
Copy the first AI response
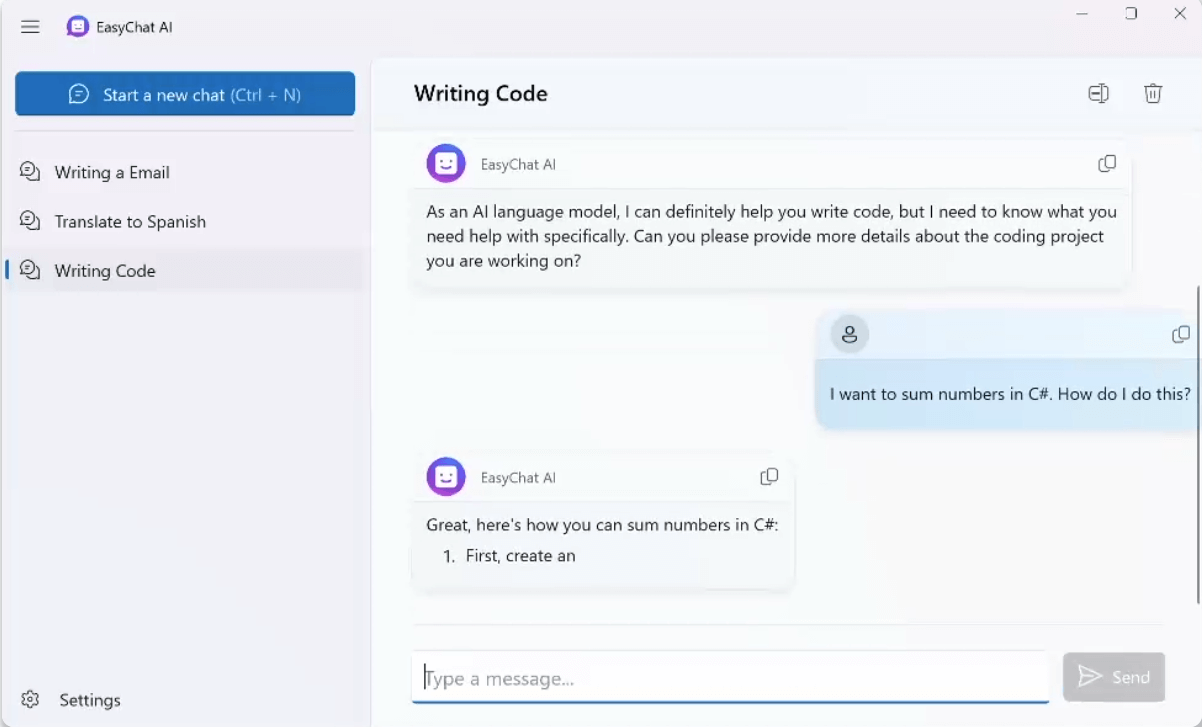point(1107,164)
